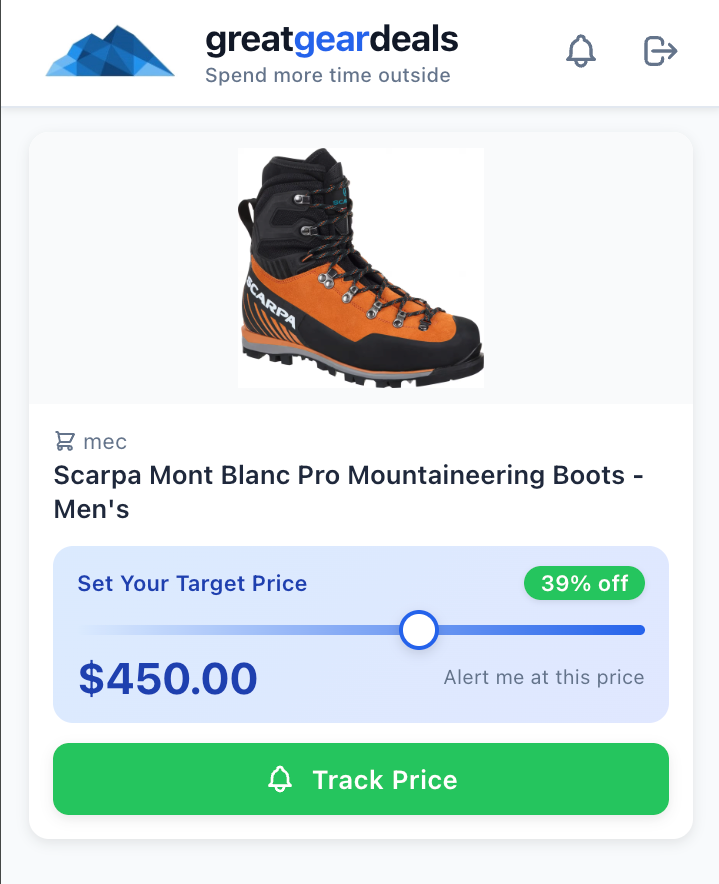This screenshot has width=719, height=884.
Task: Click the shopping cart icon beside mec
Action: tap(65, 441)
